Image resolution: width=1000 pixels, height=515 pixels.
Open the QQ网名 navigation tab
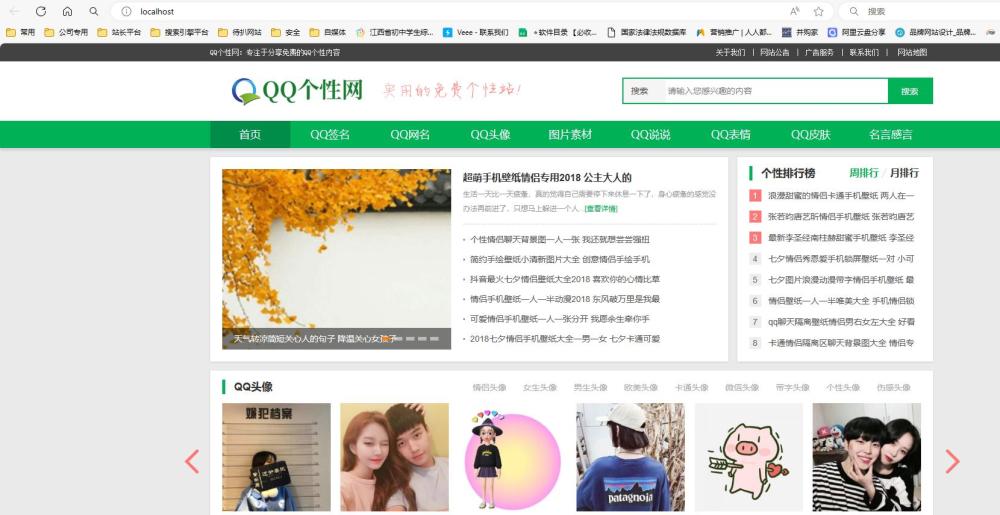[410, 134]
